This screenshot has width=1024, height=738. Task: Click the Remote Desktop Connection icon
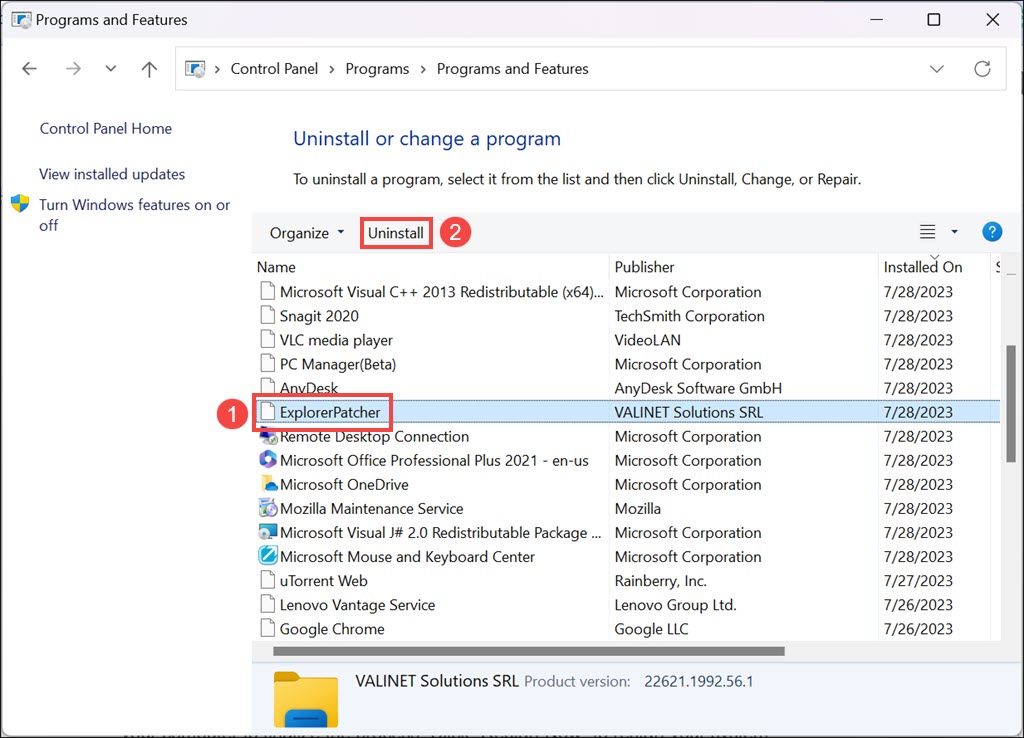[x=267, y=437]
